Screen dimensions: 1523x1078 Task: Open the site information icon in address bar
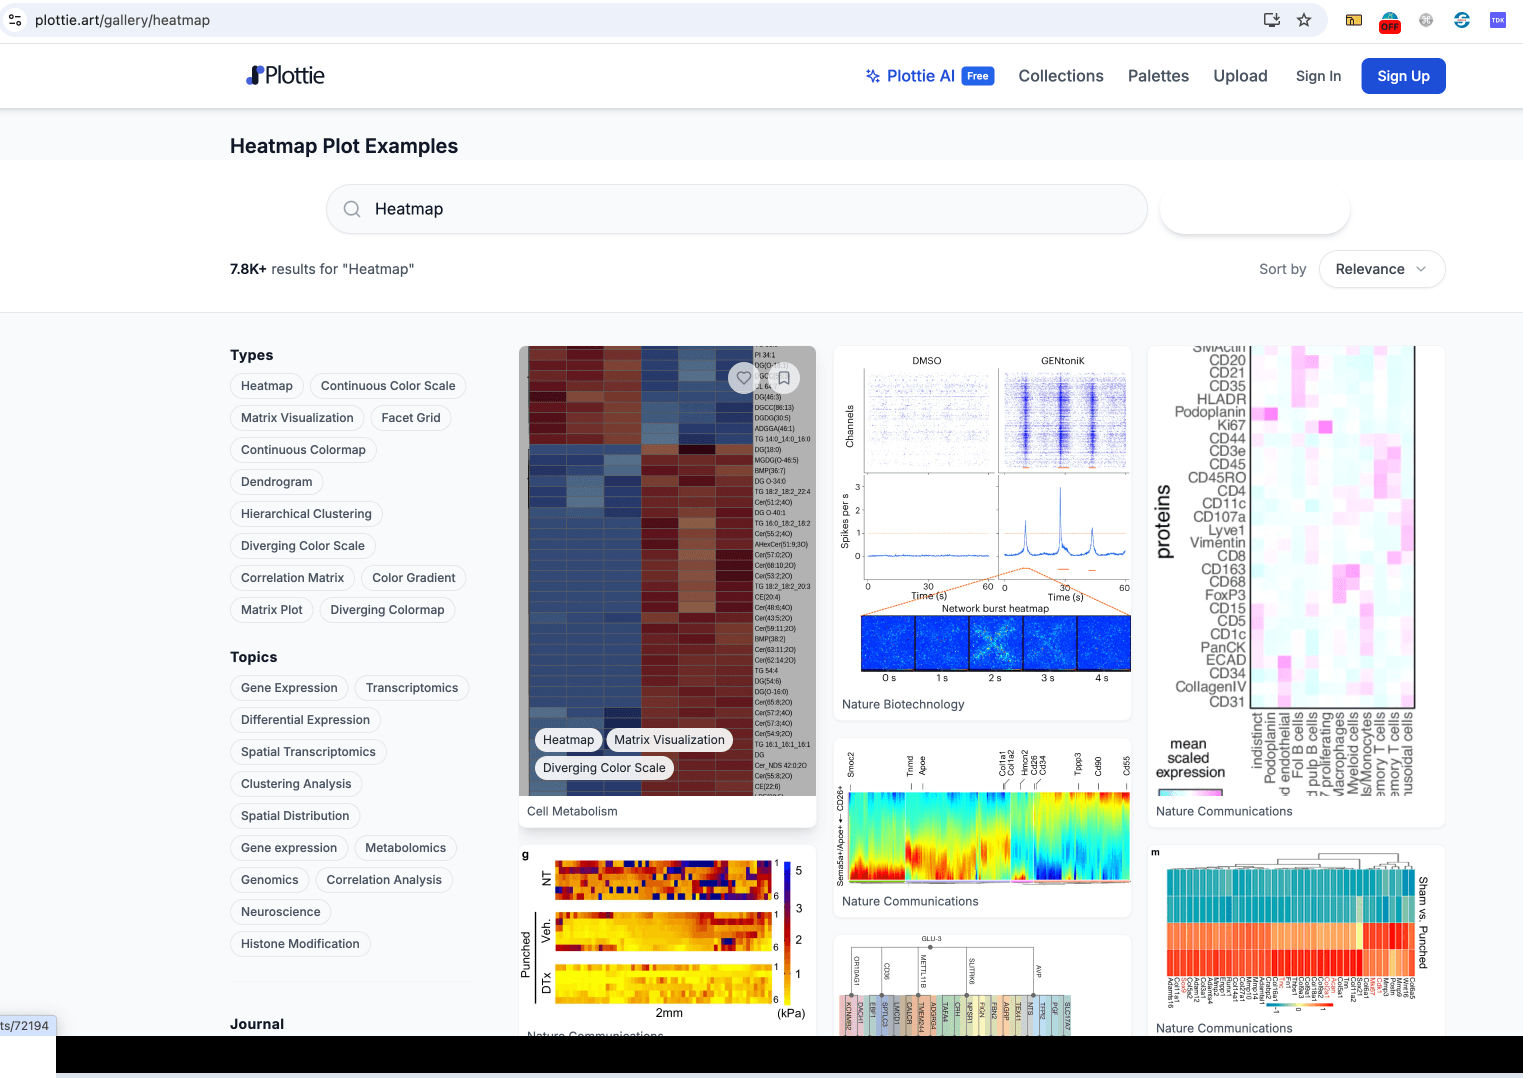[15, 20]
